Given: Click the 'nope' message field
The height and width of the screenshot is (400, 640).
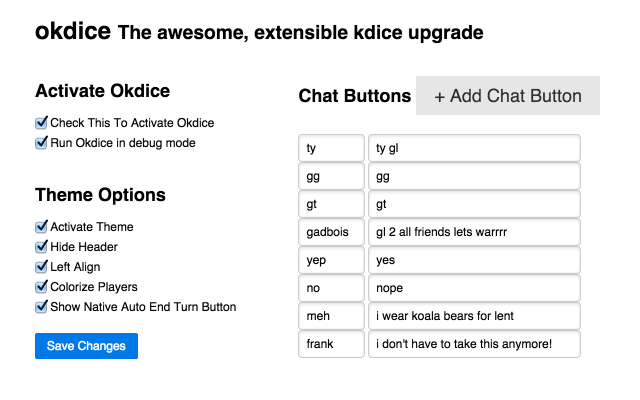Looking at the screenshot, I should pos(474,288).
